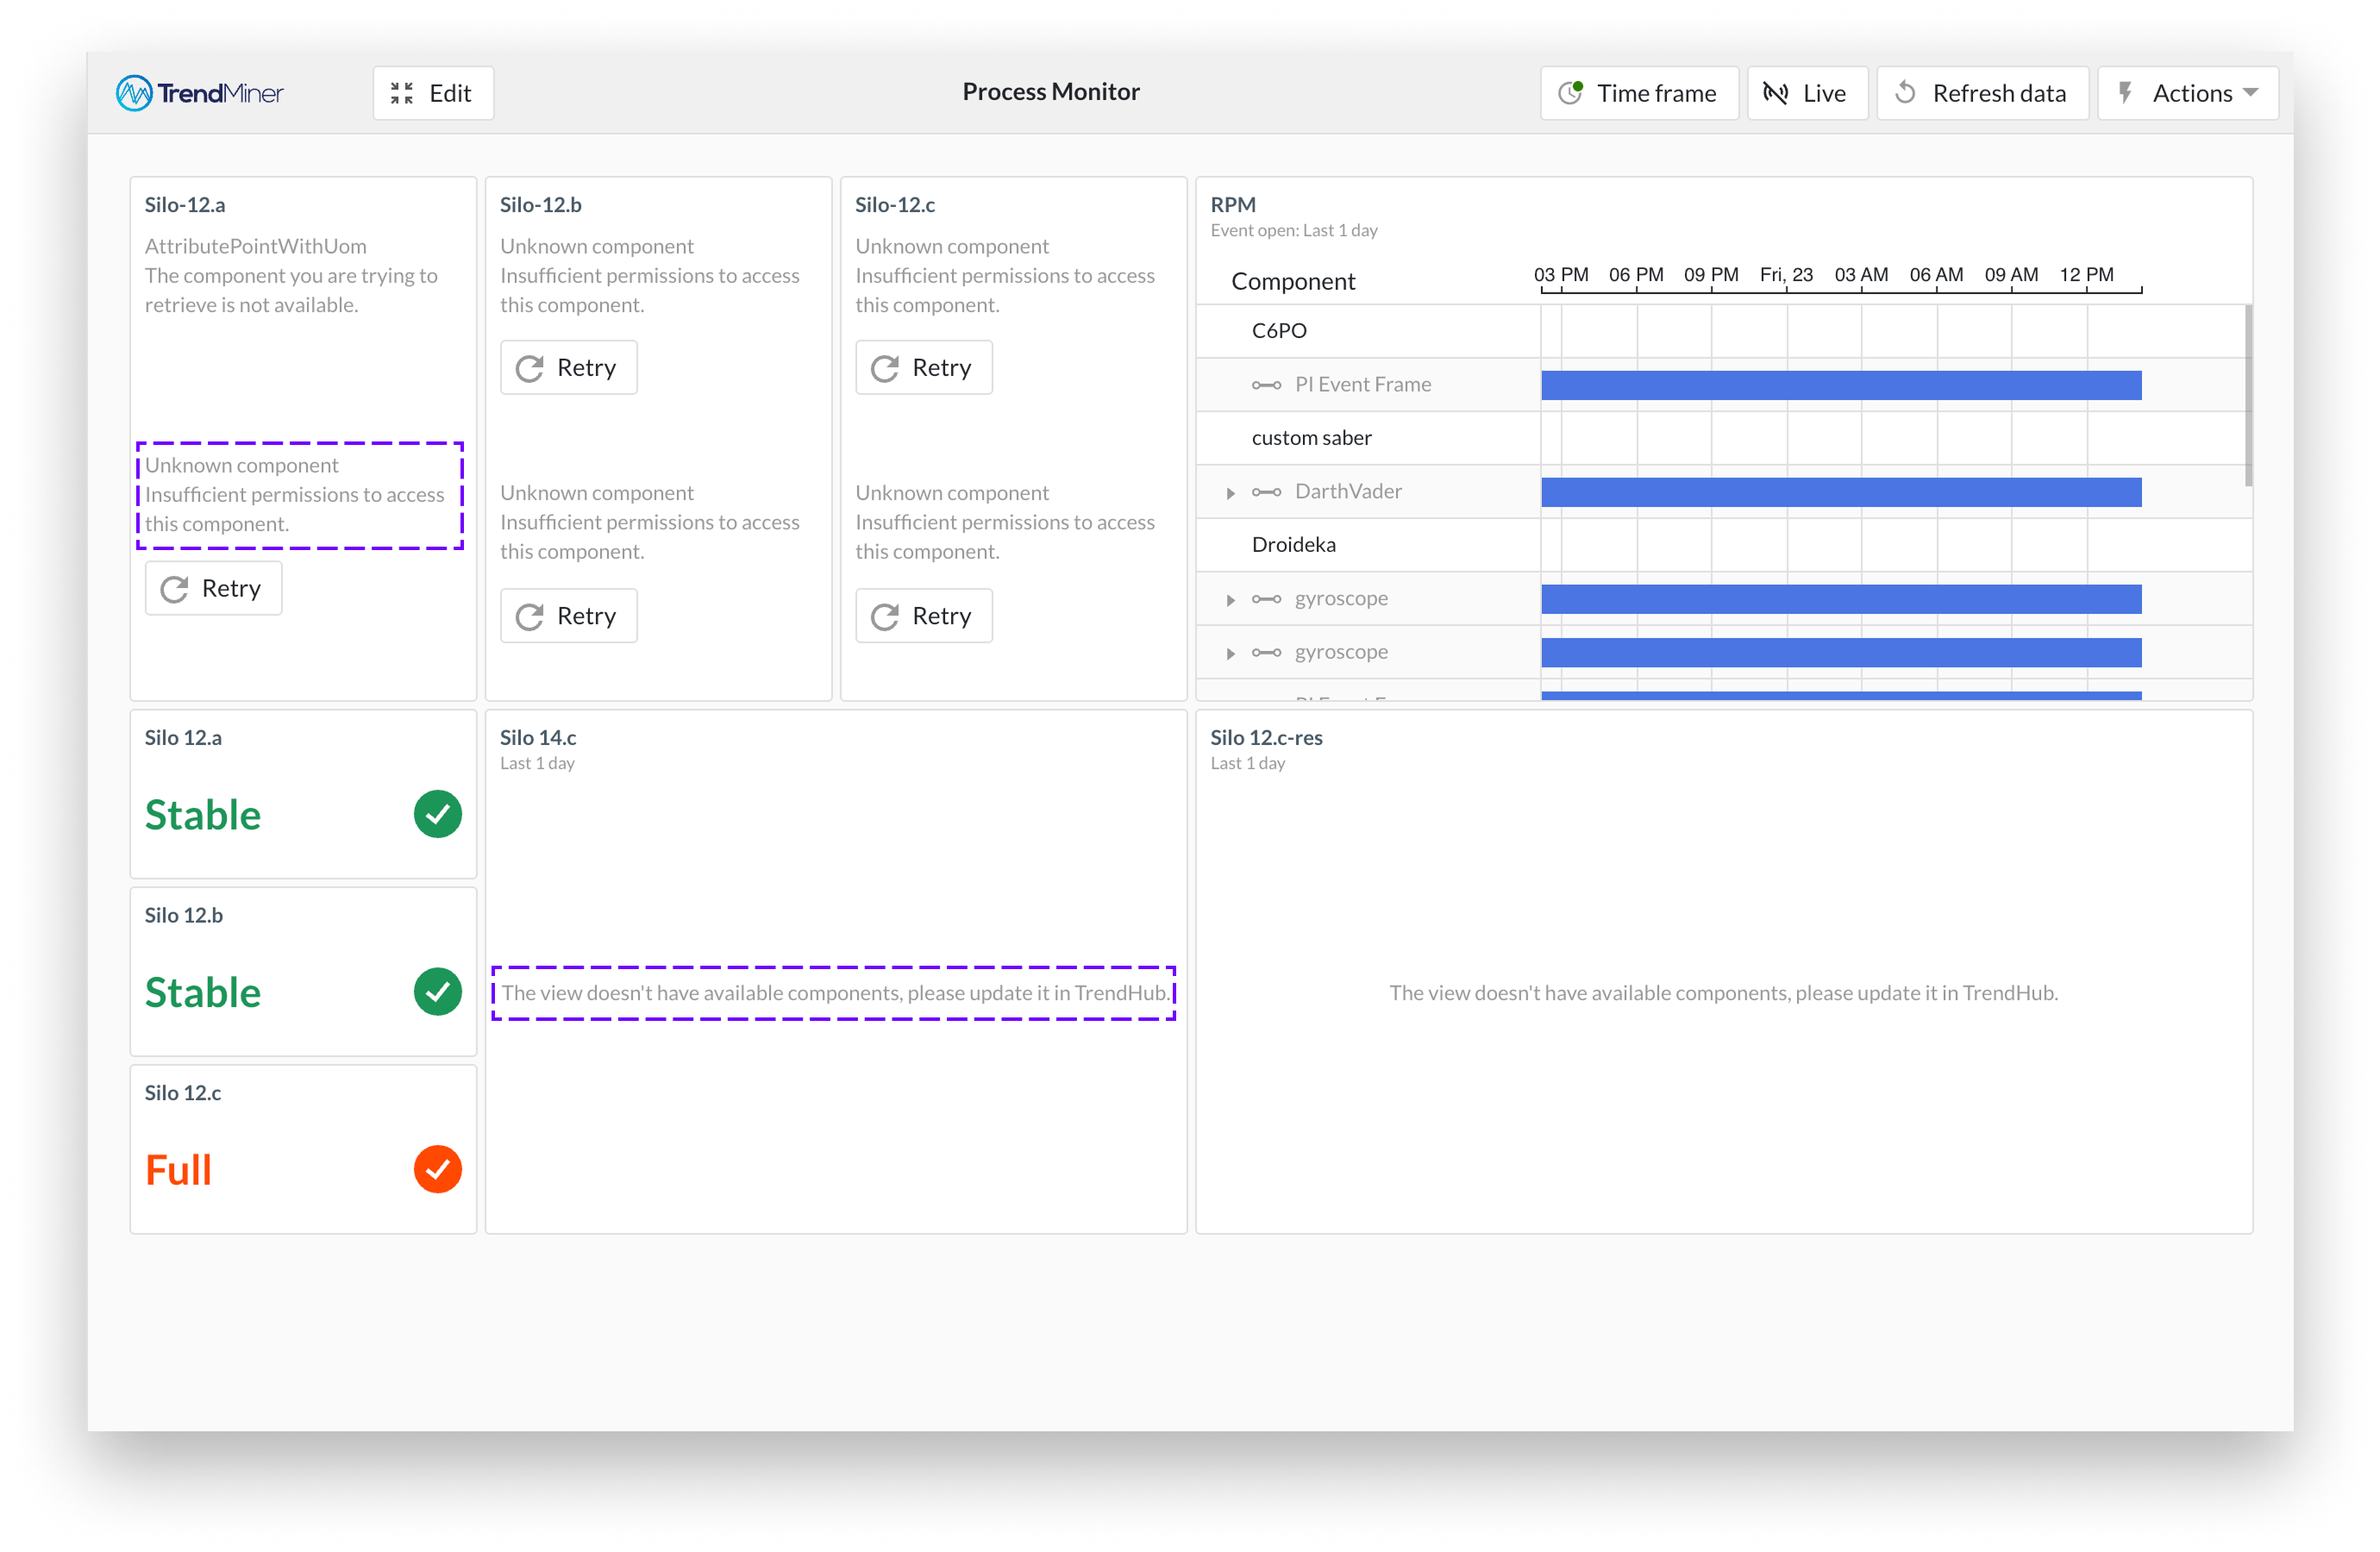This screenshot has width=2380, height=1552.
Task: Expand the second gyroscope row
Action: 1231,653
